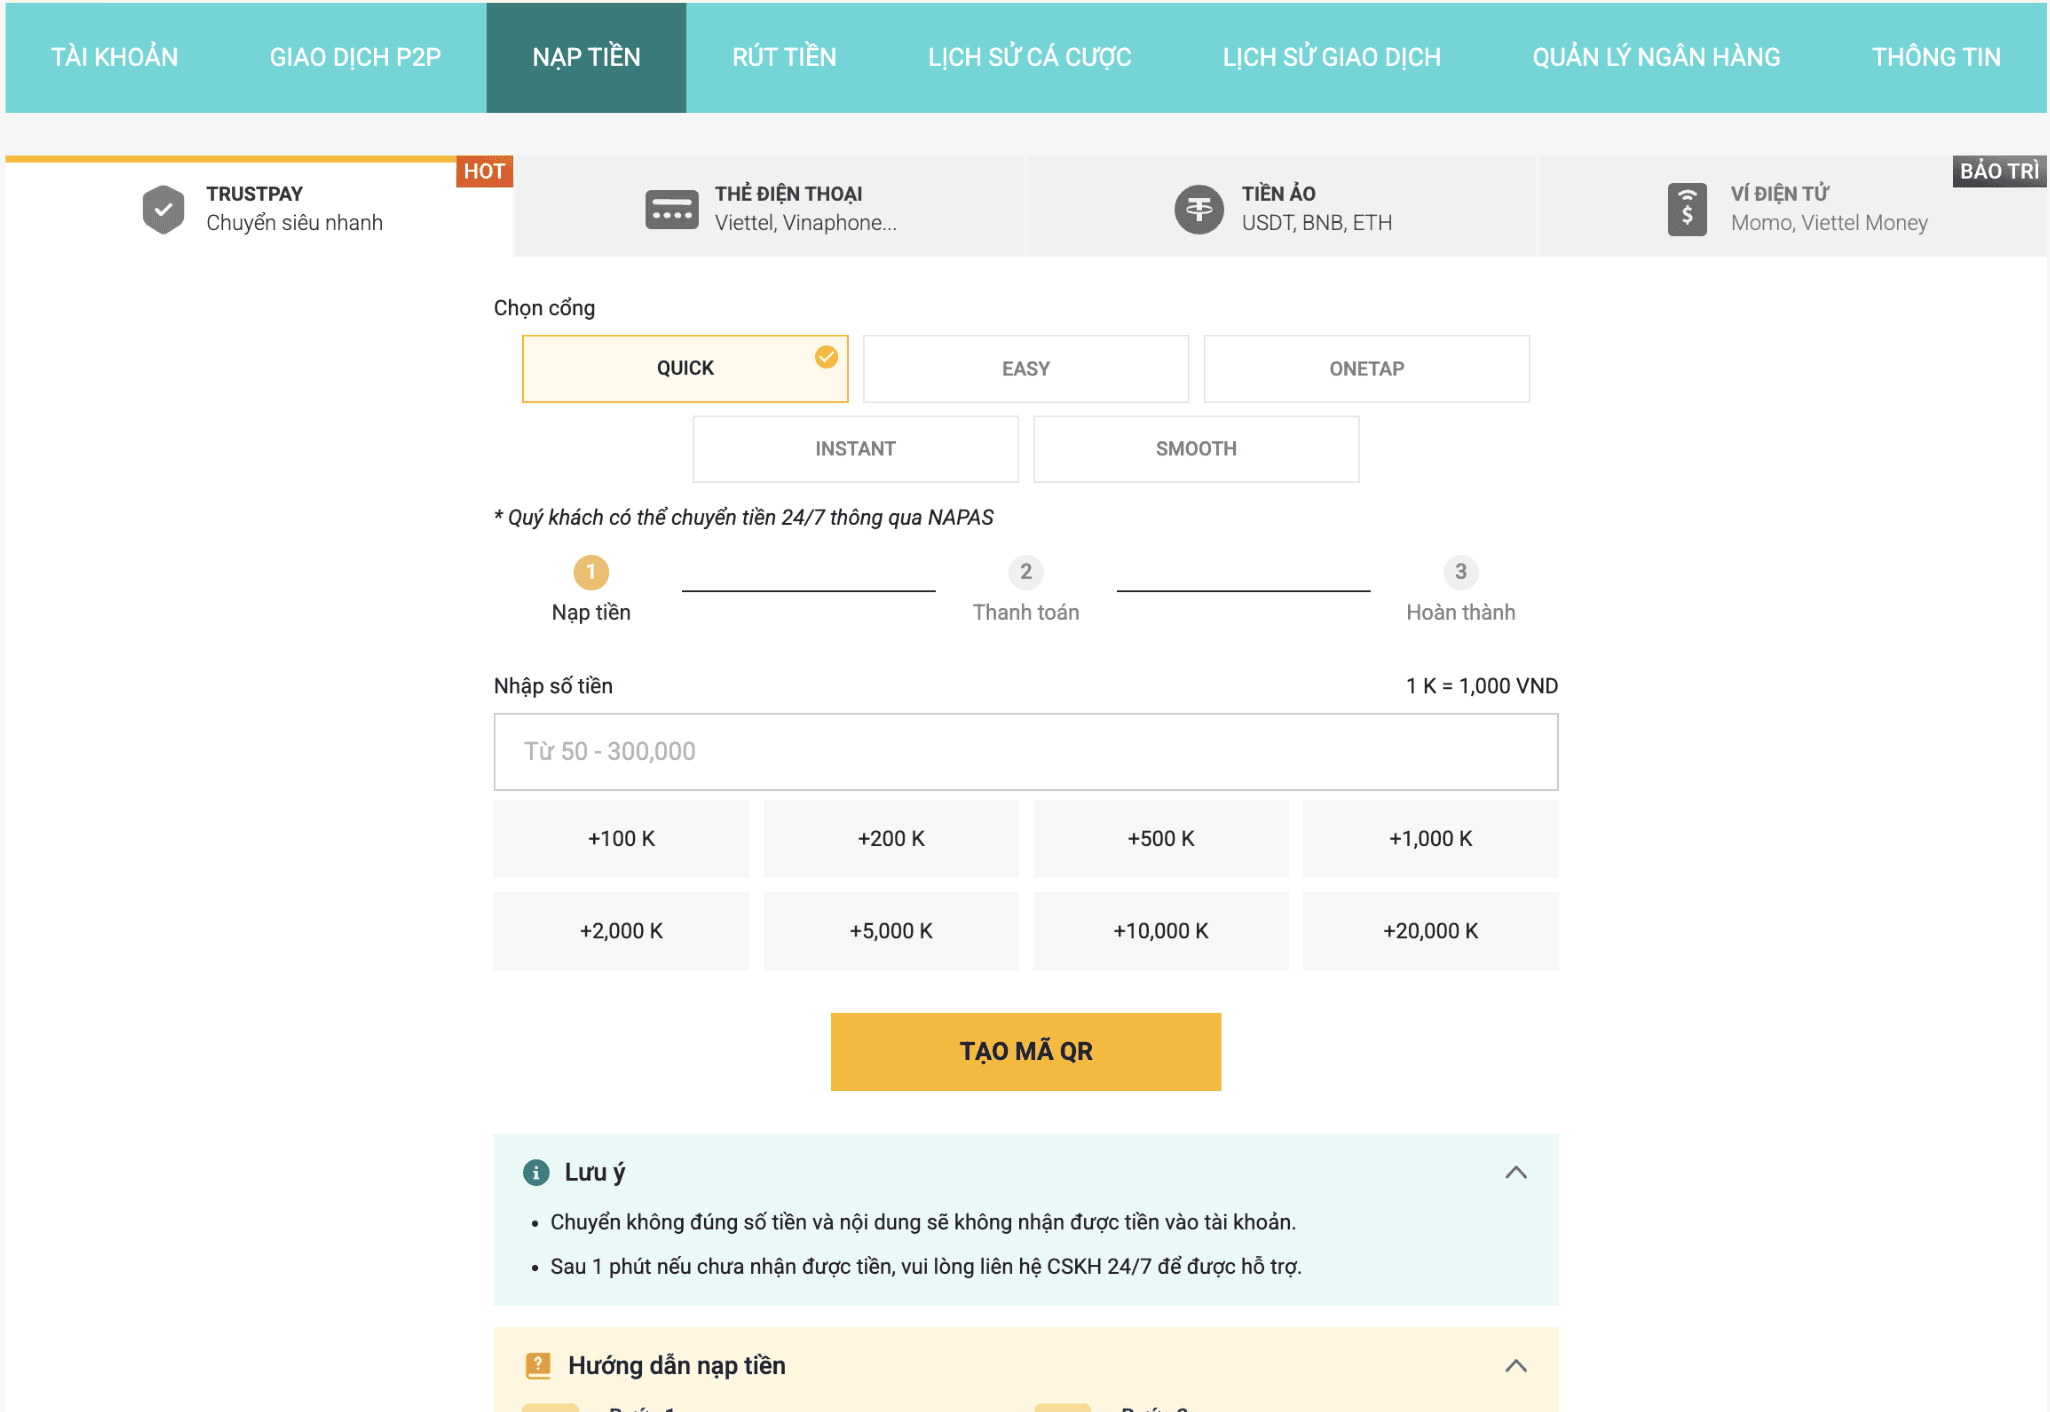
Task: Add +1,000 K to the amount
Action: click(1431, 839)
